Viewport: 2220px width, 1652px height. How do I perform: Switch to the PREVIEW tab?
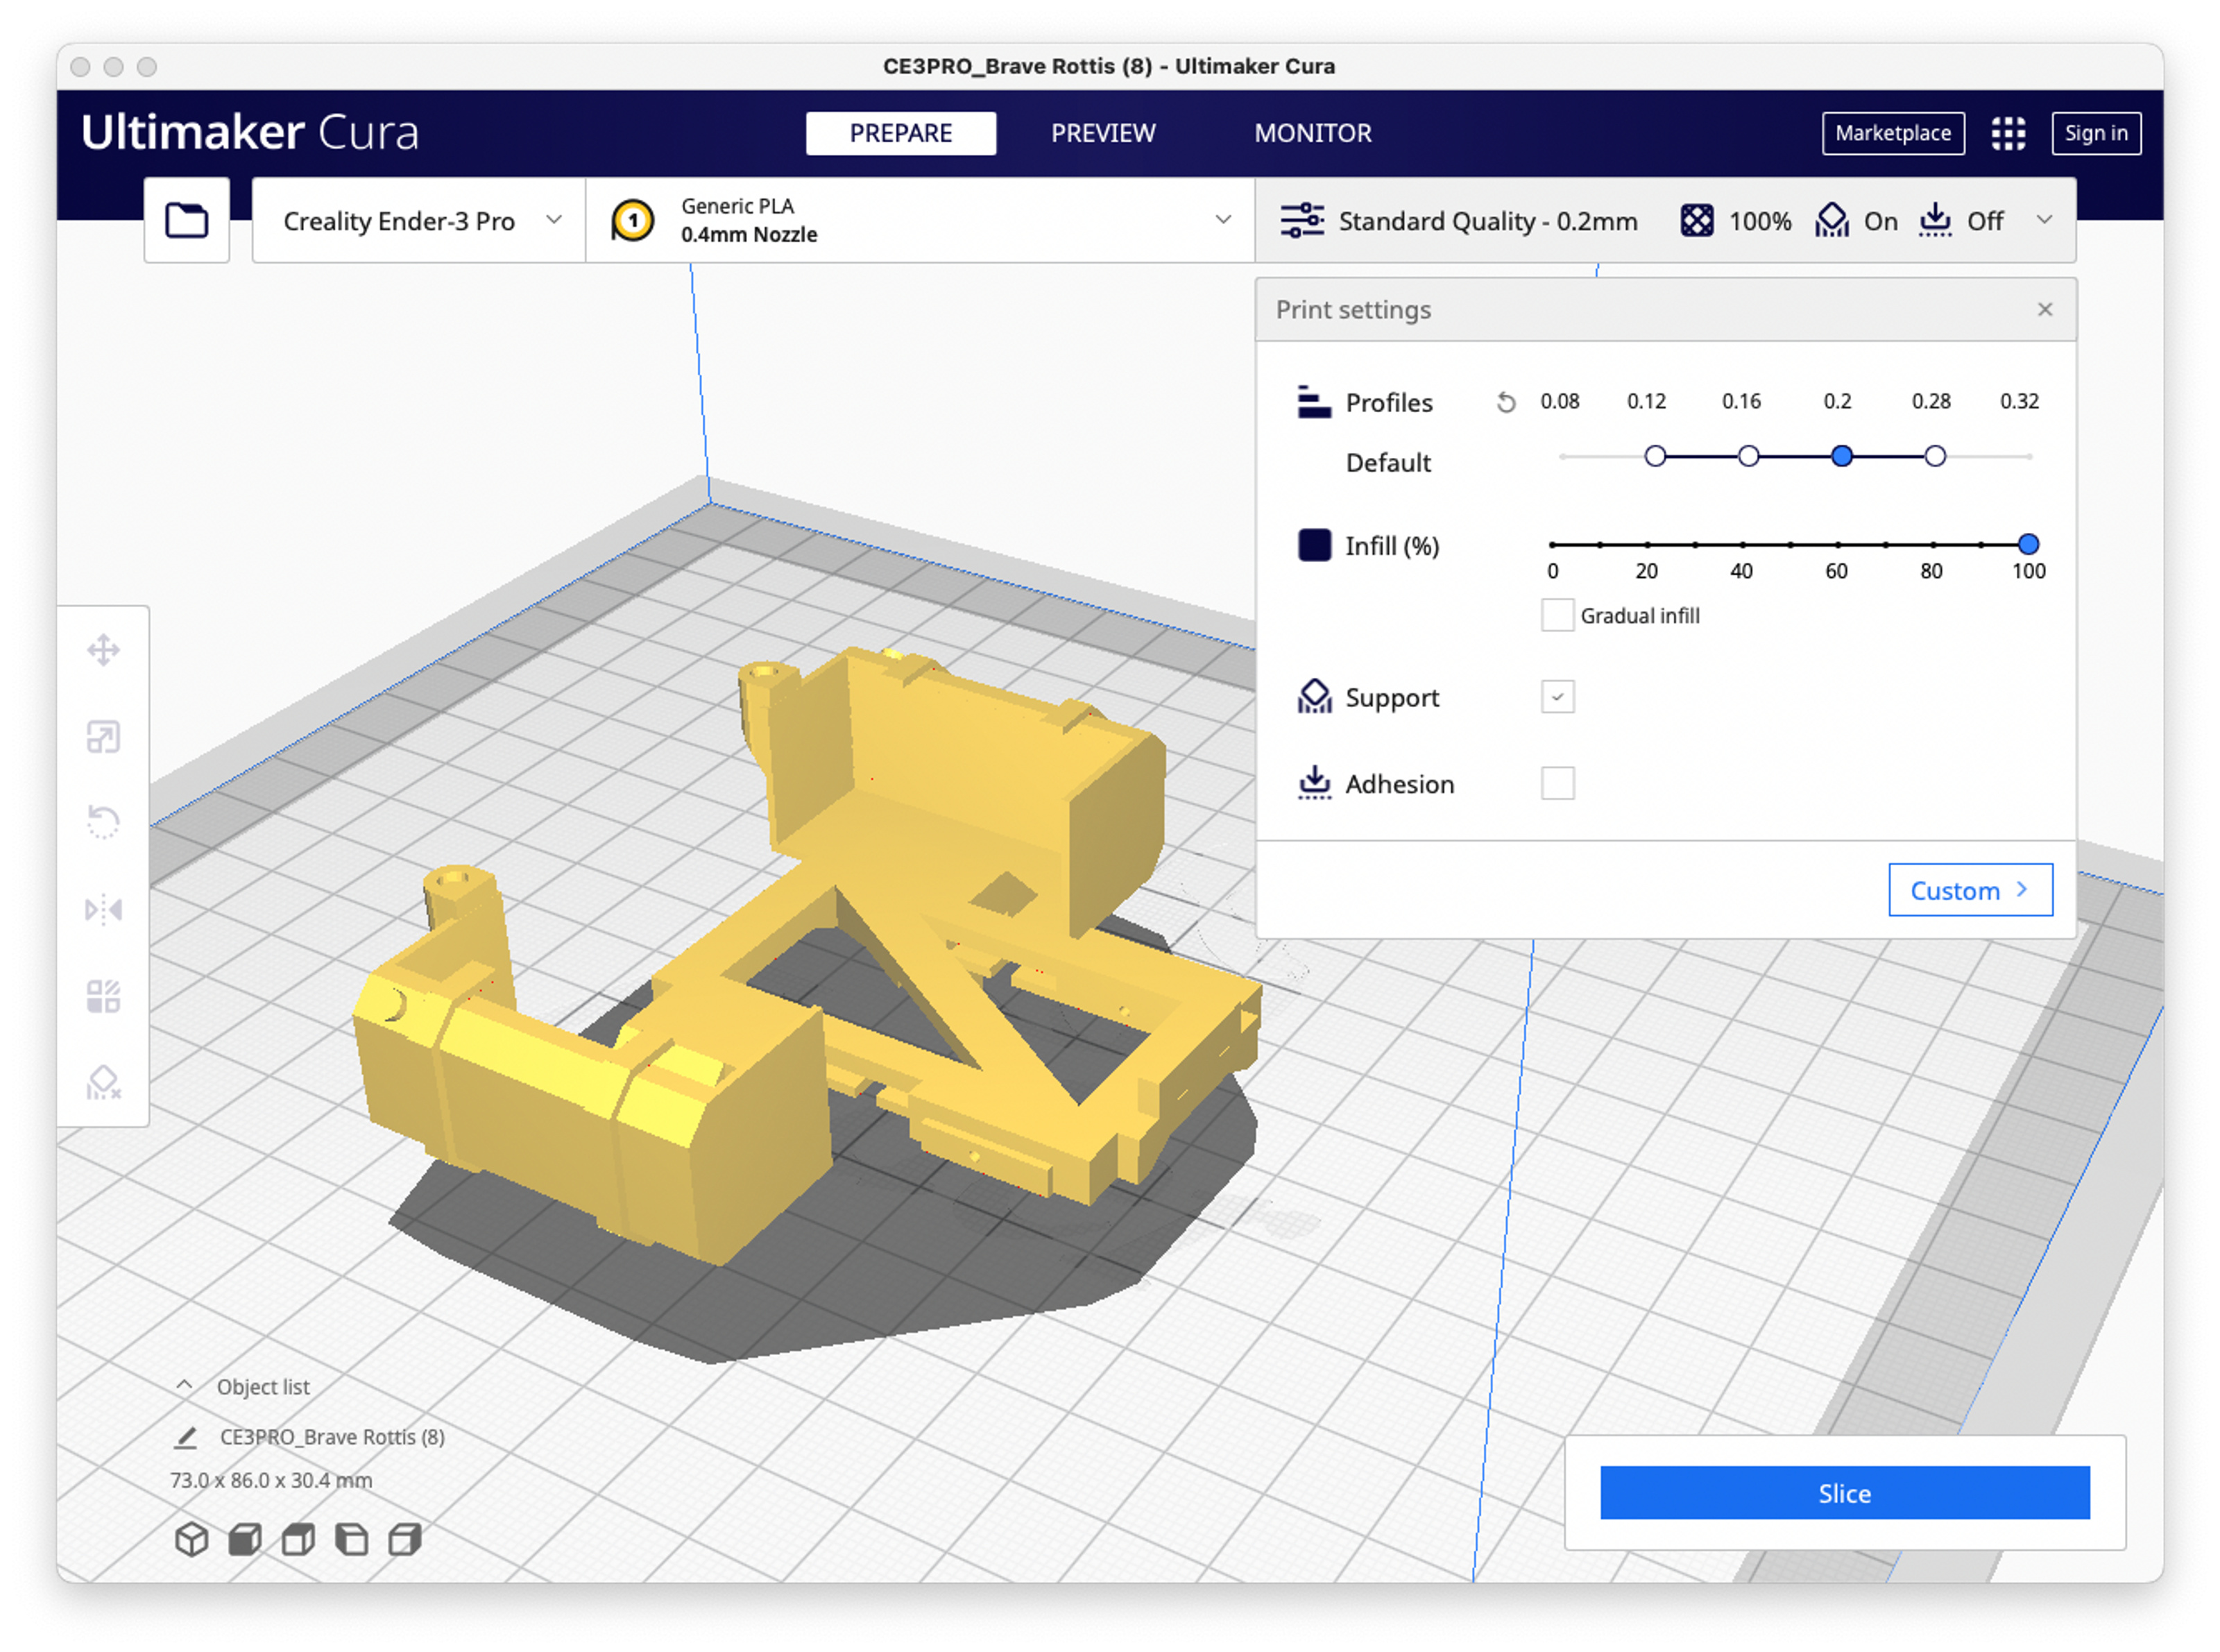[1102, 133]
